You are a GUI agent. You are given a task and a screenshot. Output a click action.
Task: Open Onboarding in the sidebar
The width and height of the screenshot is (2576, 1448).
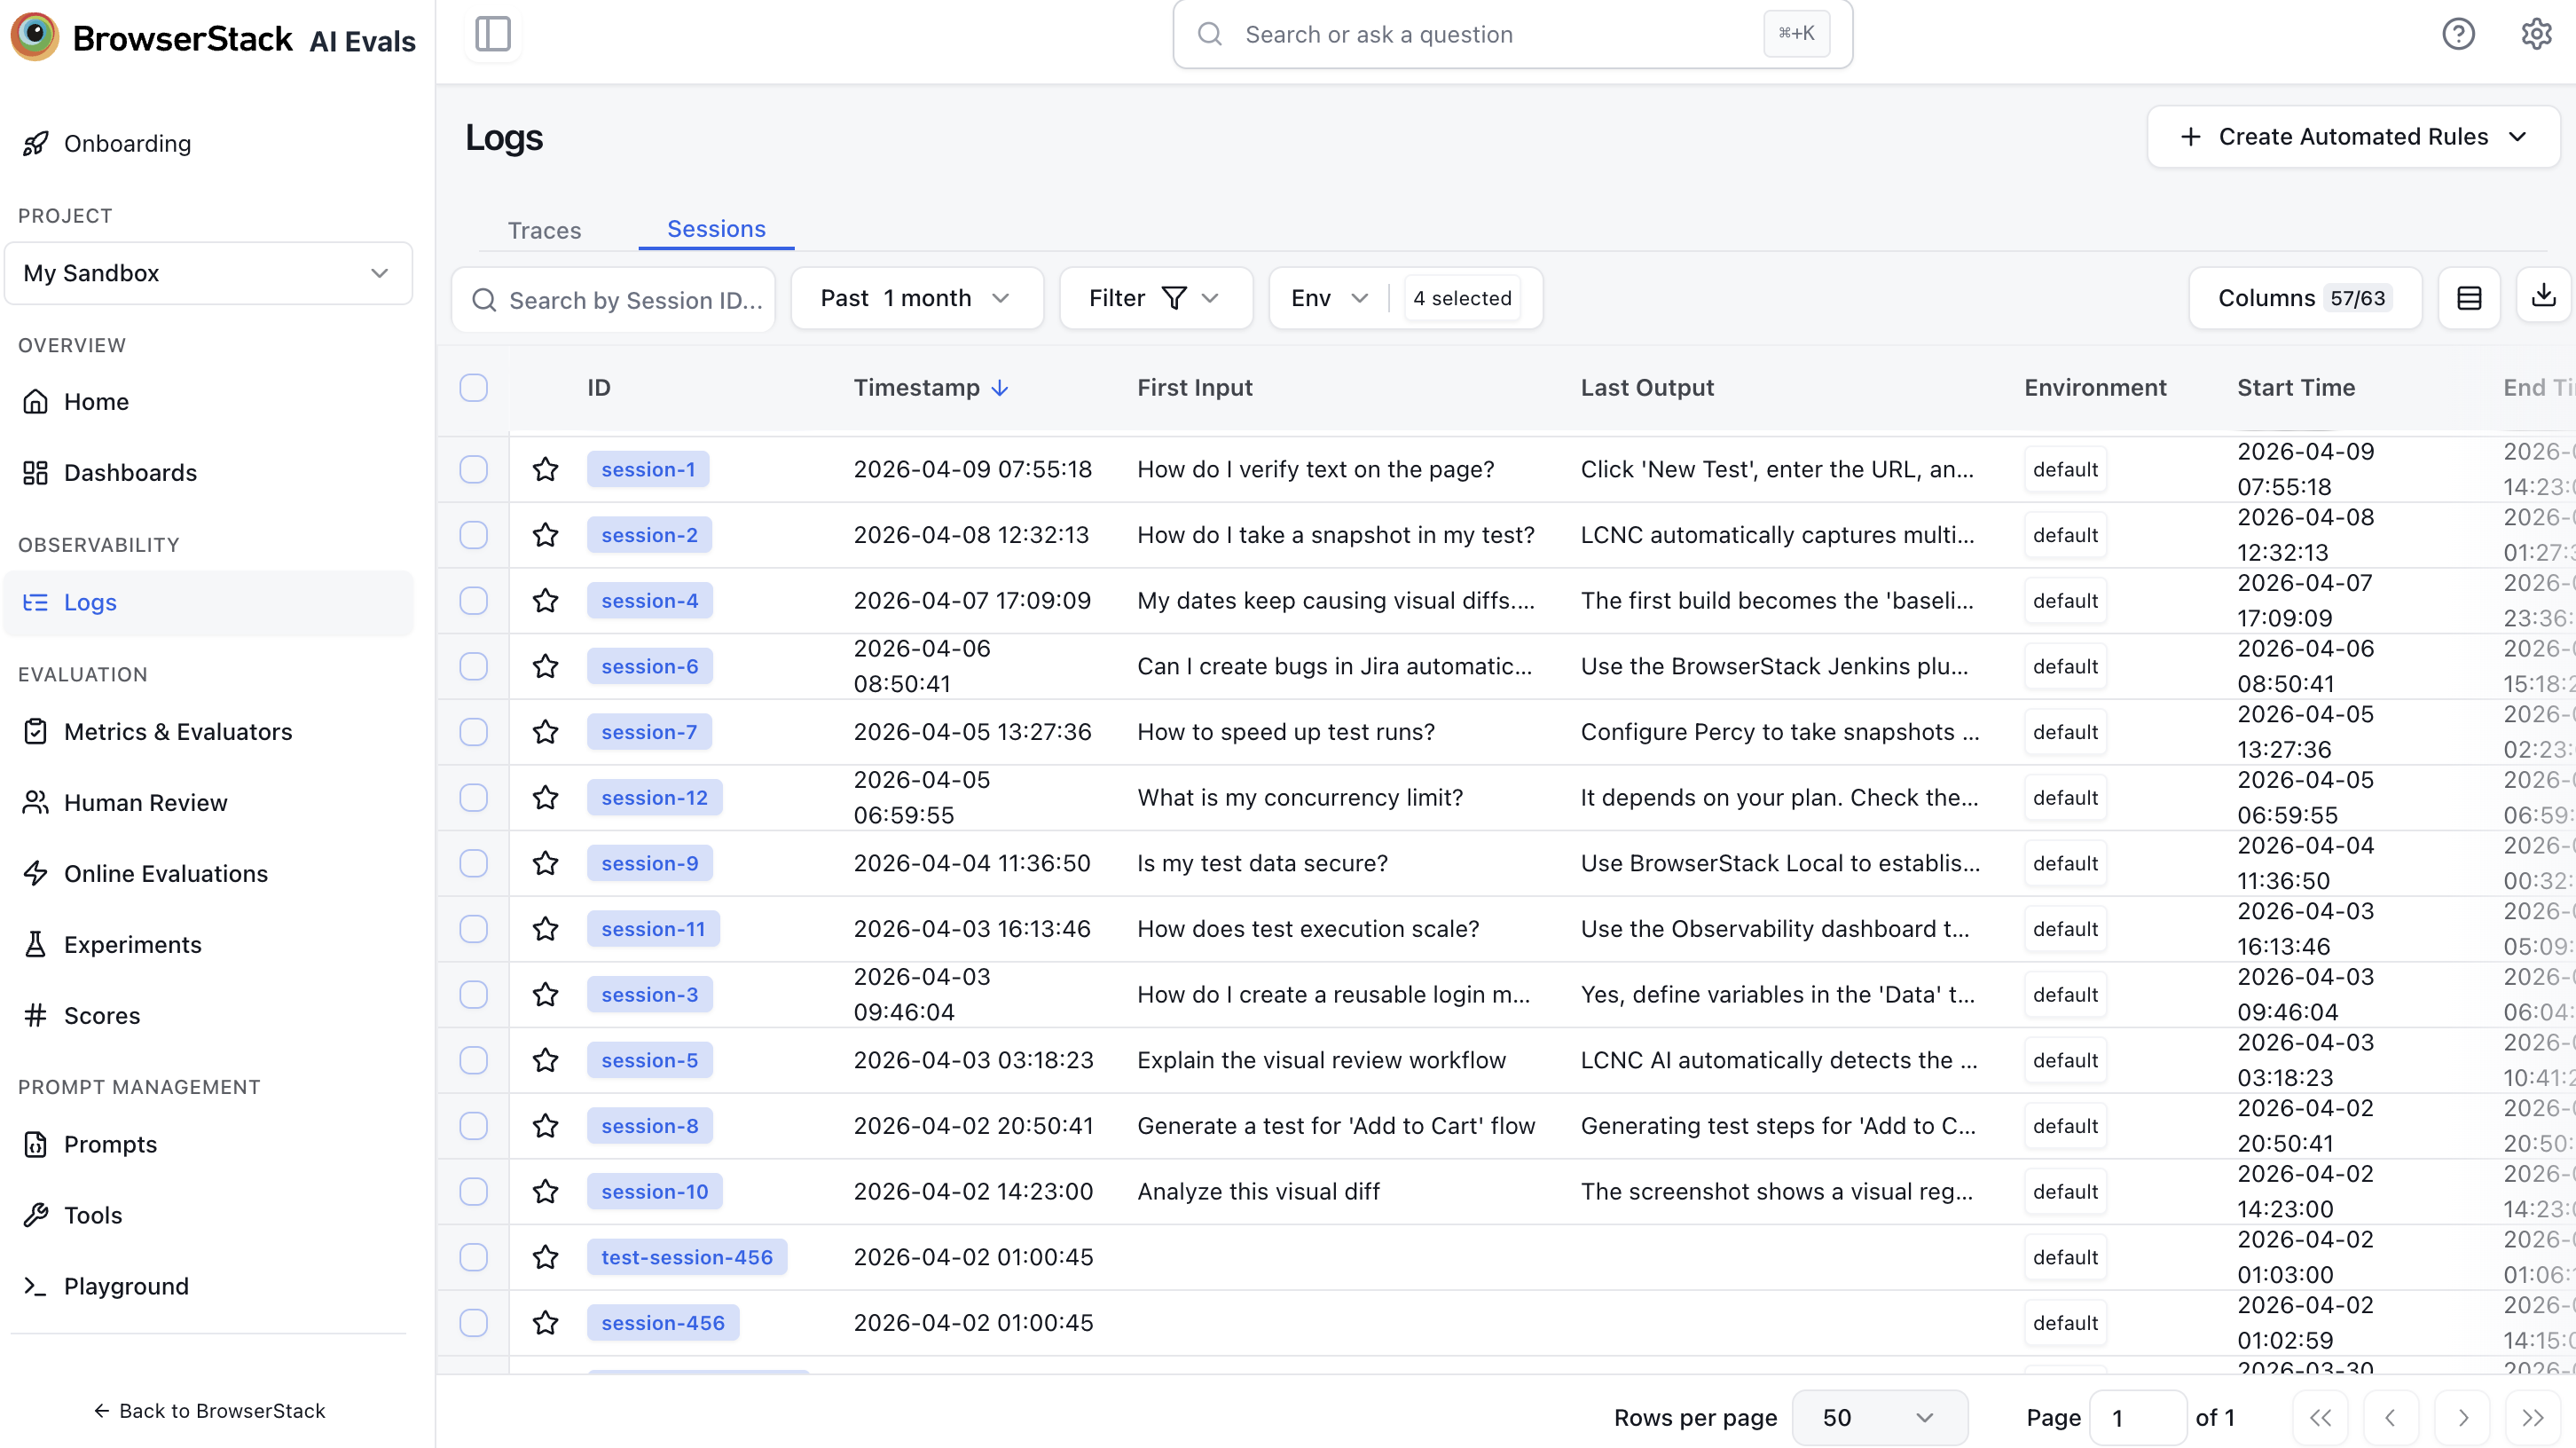click(x=127, y=144)
